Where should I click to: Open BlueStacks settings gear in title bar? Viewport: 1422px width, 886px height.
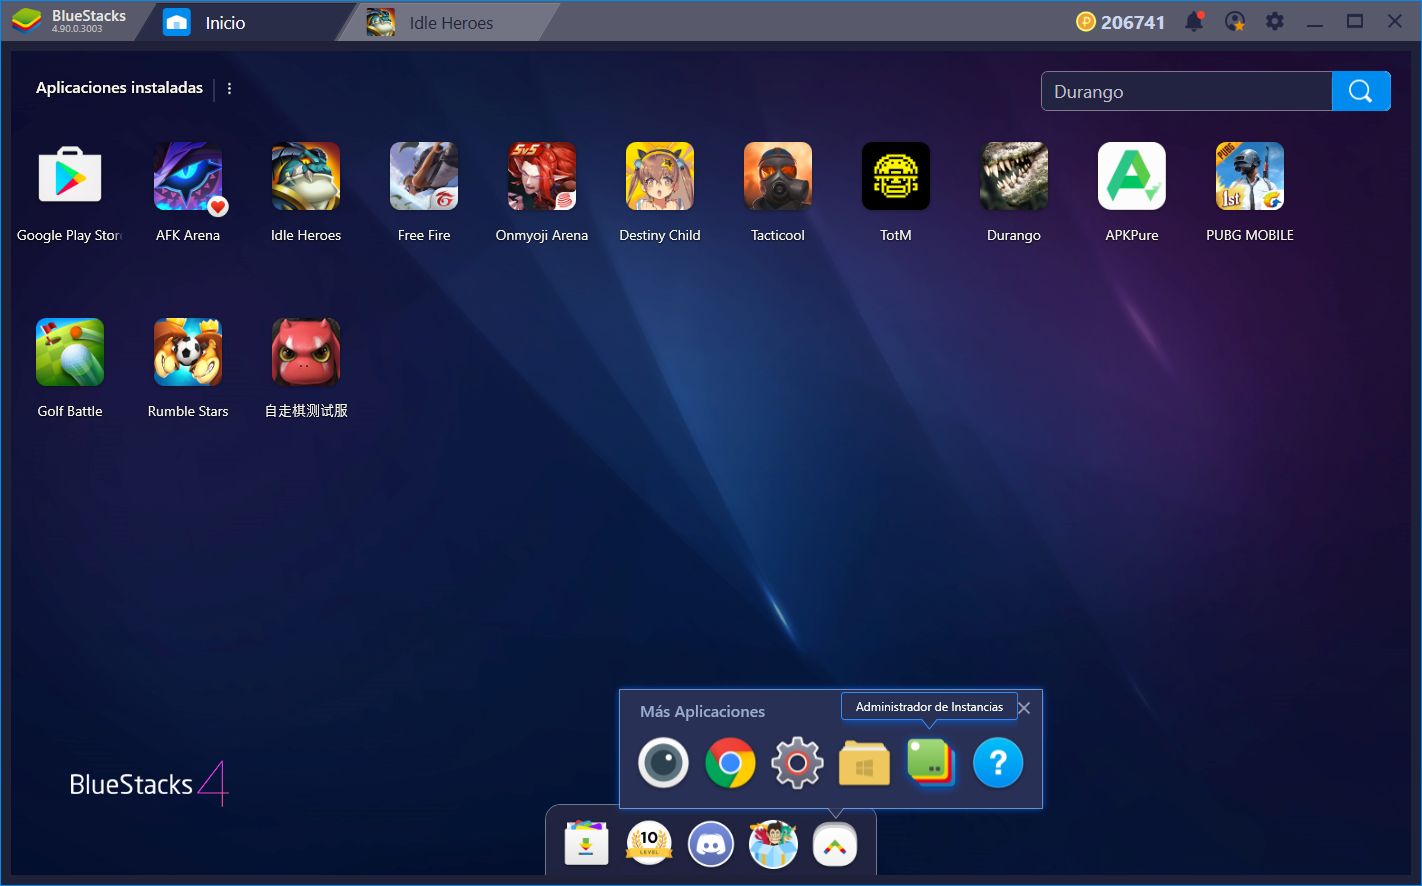(1275, 21)
